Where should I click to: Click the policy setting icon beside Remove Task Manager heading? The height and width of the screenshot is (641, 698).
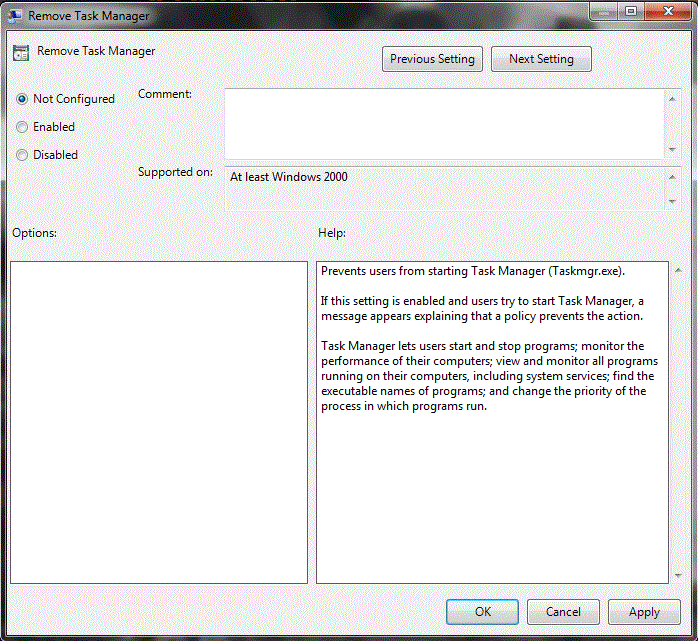pyautogui.click(x=20, y=53)
